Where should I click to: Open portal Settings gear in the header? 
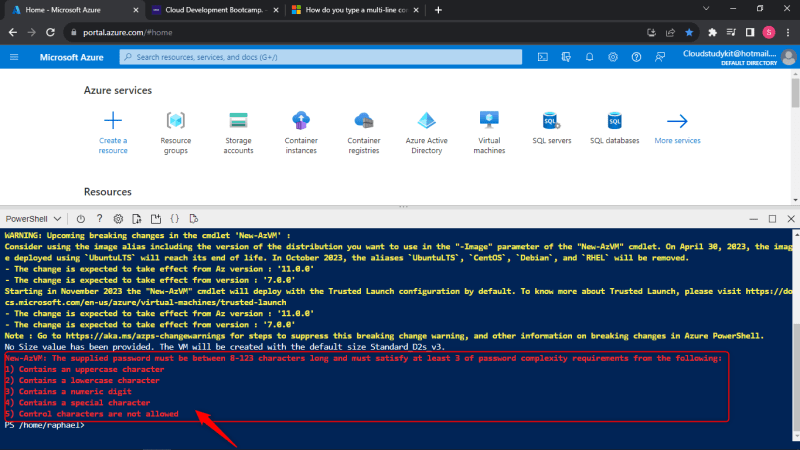613,57
